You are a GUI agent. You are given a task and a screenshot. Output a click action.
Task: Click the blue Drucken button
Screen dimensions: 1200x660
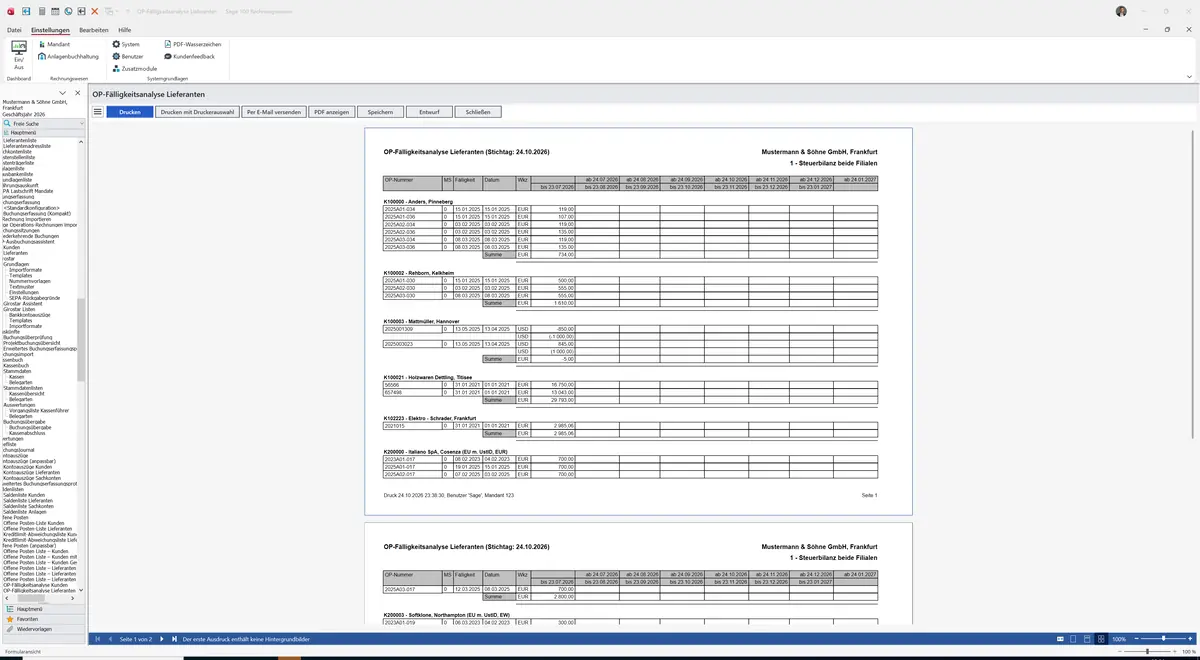pos(130,112)
